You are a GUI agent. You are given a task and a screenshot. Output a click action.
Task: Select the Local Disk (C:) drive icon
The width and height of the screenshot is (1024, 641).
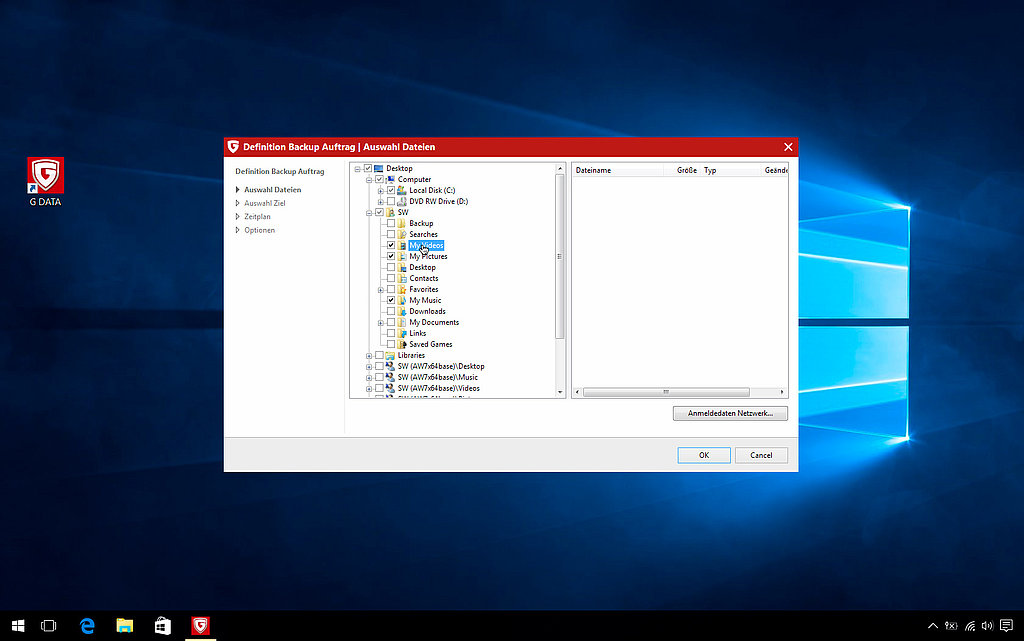(x=402, y=190)
